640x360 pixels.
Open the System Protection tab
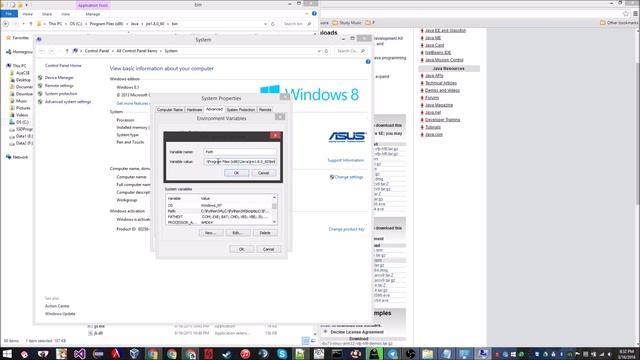[241, 110]
